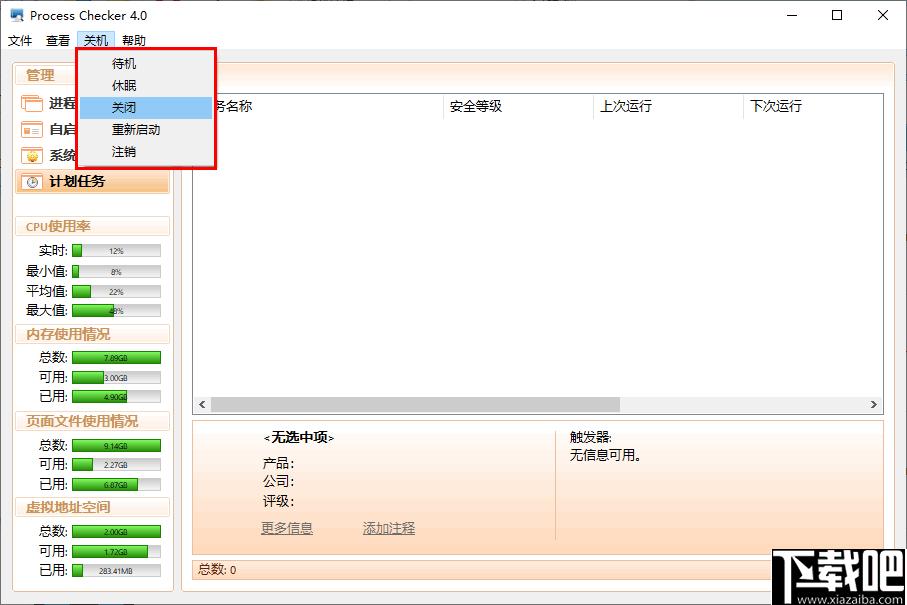This screenshot has width=907, height=605.
Task: Click the horizontal scrollbar left arrow
Action: pos(202,404)
